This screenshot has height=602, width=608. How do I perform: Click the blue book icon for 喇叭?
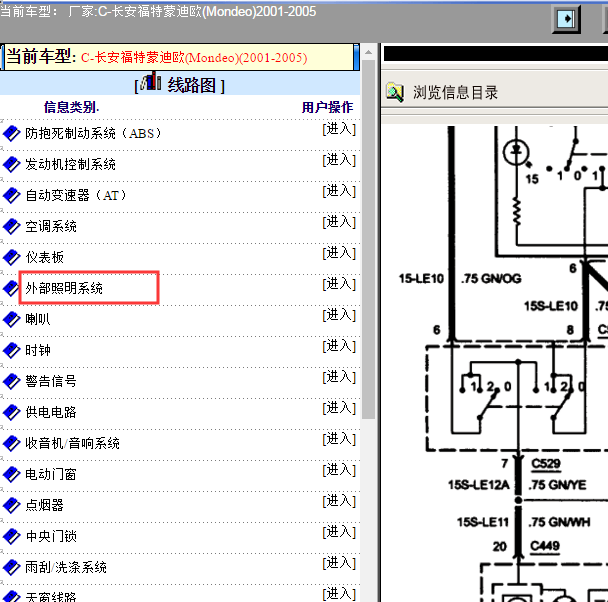click(x=11, y=319)
